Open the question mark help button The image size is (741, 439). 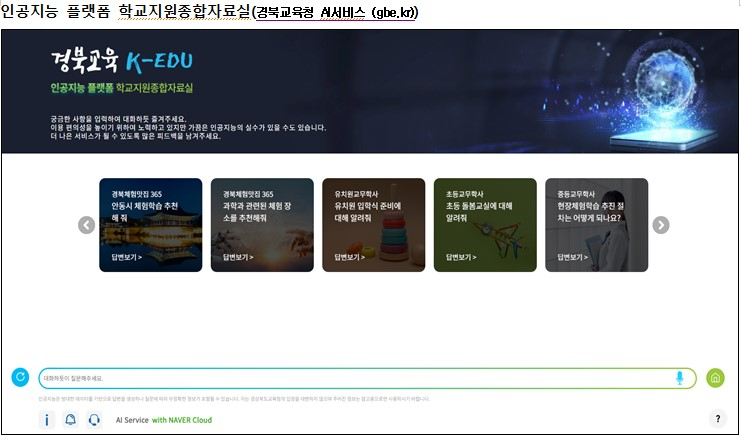pos(716,419)
